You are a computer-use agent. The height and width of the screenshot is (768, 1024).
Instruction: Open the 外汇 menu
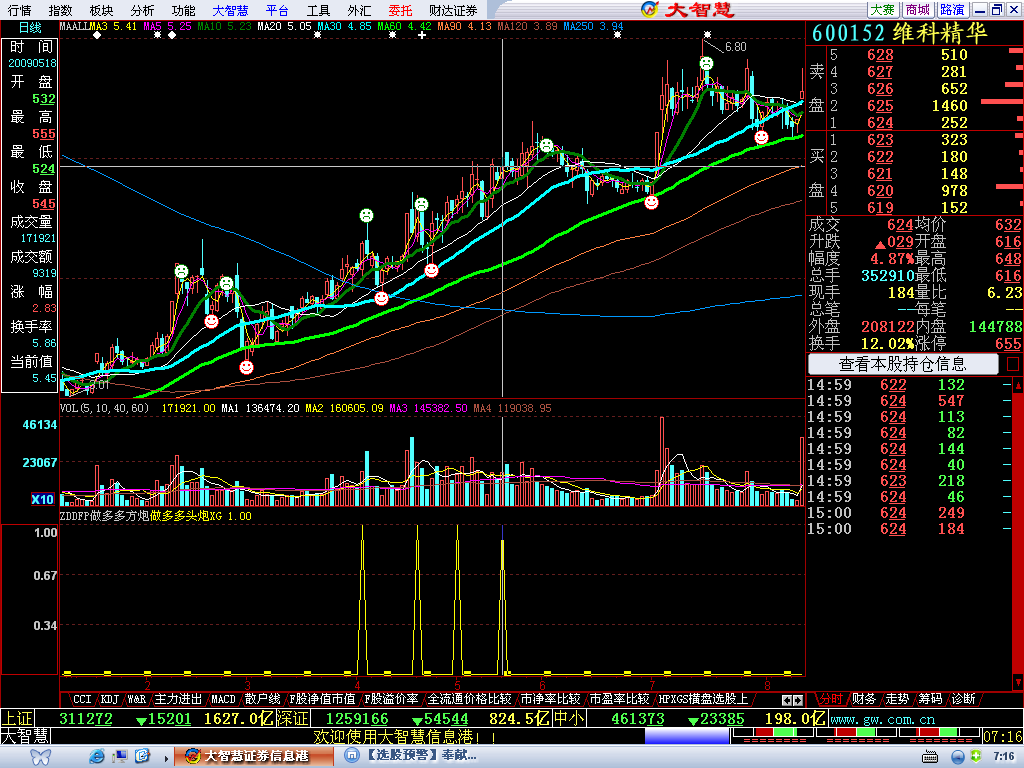(359, 10)
